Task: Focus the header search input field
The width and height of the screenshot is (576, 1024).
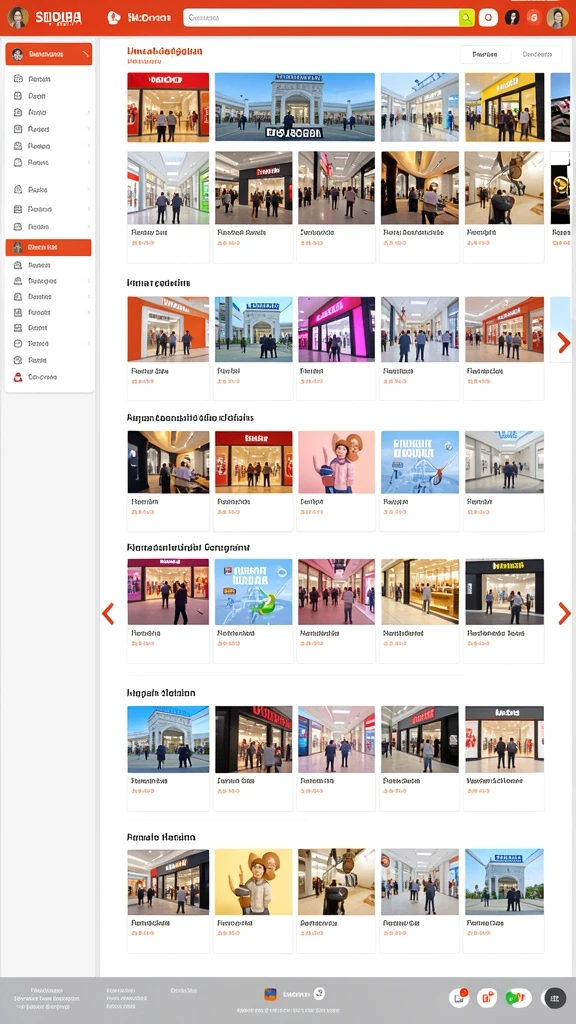Action: click(321, 18)
